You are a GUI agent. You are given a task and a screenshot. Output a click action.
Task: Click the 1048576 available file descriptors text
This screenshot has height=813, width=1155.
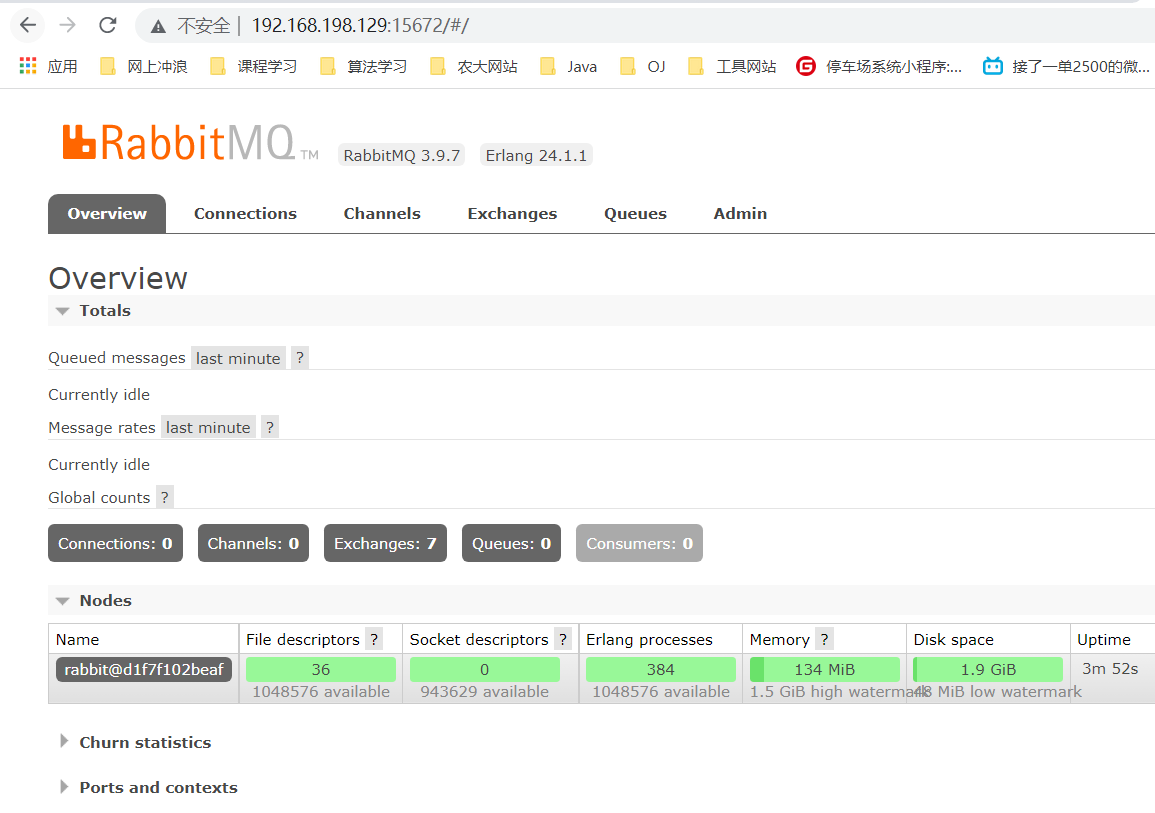tap(321, 692)
